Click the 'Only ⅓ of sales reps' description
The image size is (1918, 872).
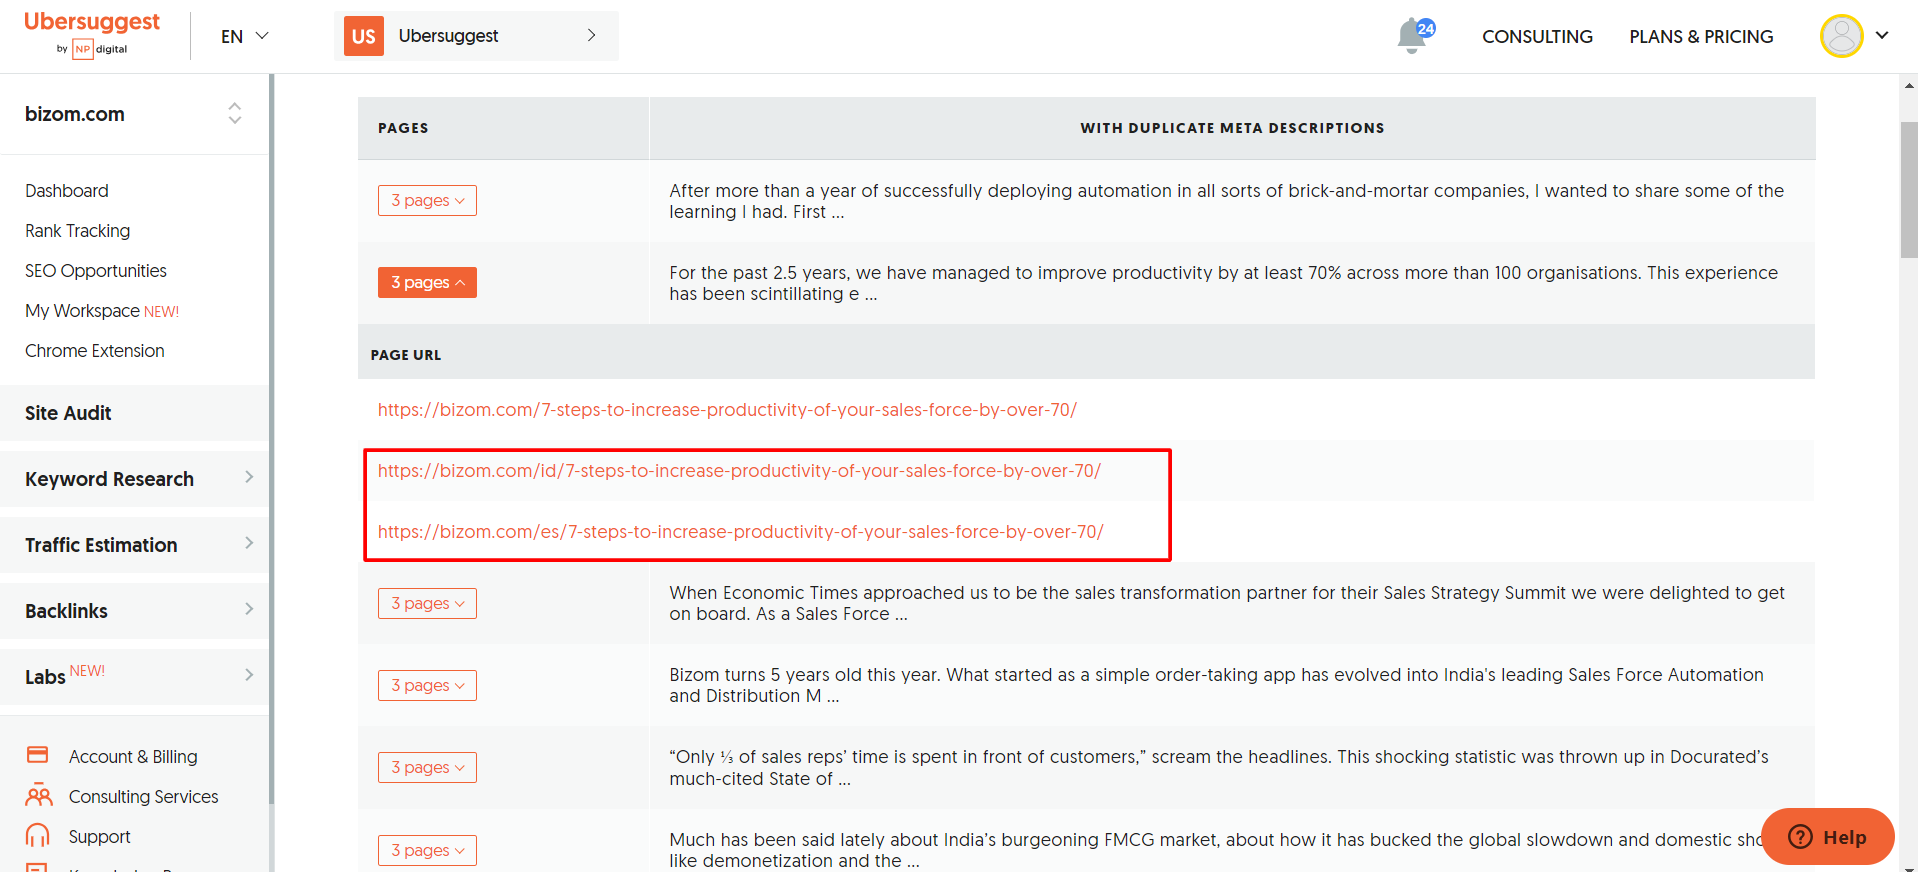[1218, 768]
